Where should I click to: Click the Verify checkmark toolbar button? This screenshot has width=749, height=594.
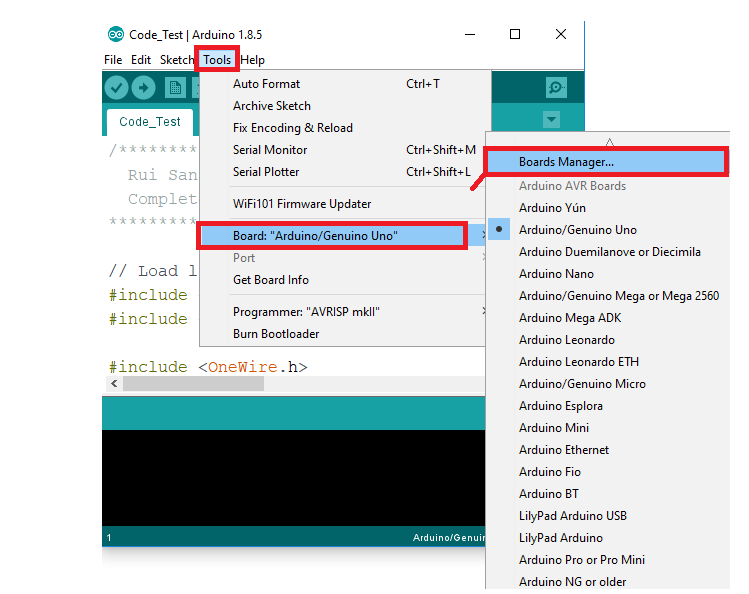tap(116, 88)
